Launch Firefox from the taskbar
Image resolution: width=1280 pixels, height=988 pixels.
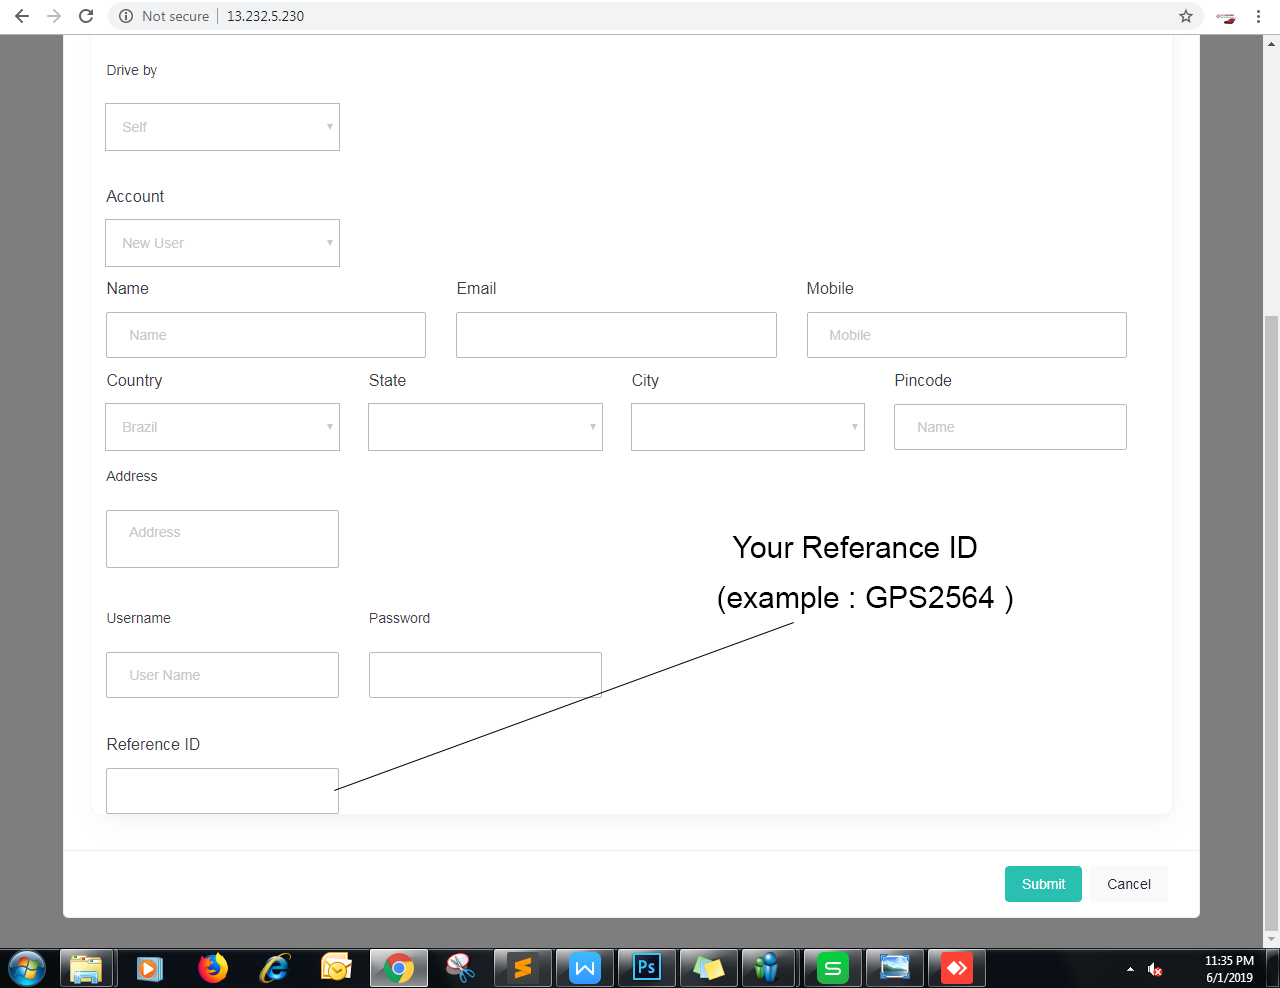coord(212,968)
